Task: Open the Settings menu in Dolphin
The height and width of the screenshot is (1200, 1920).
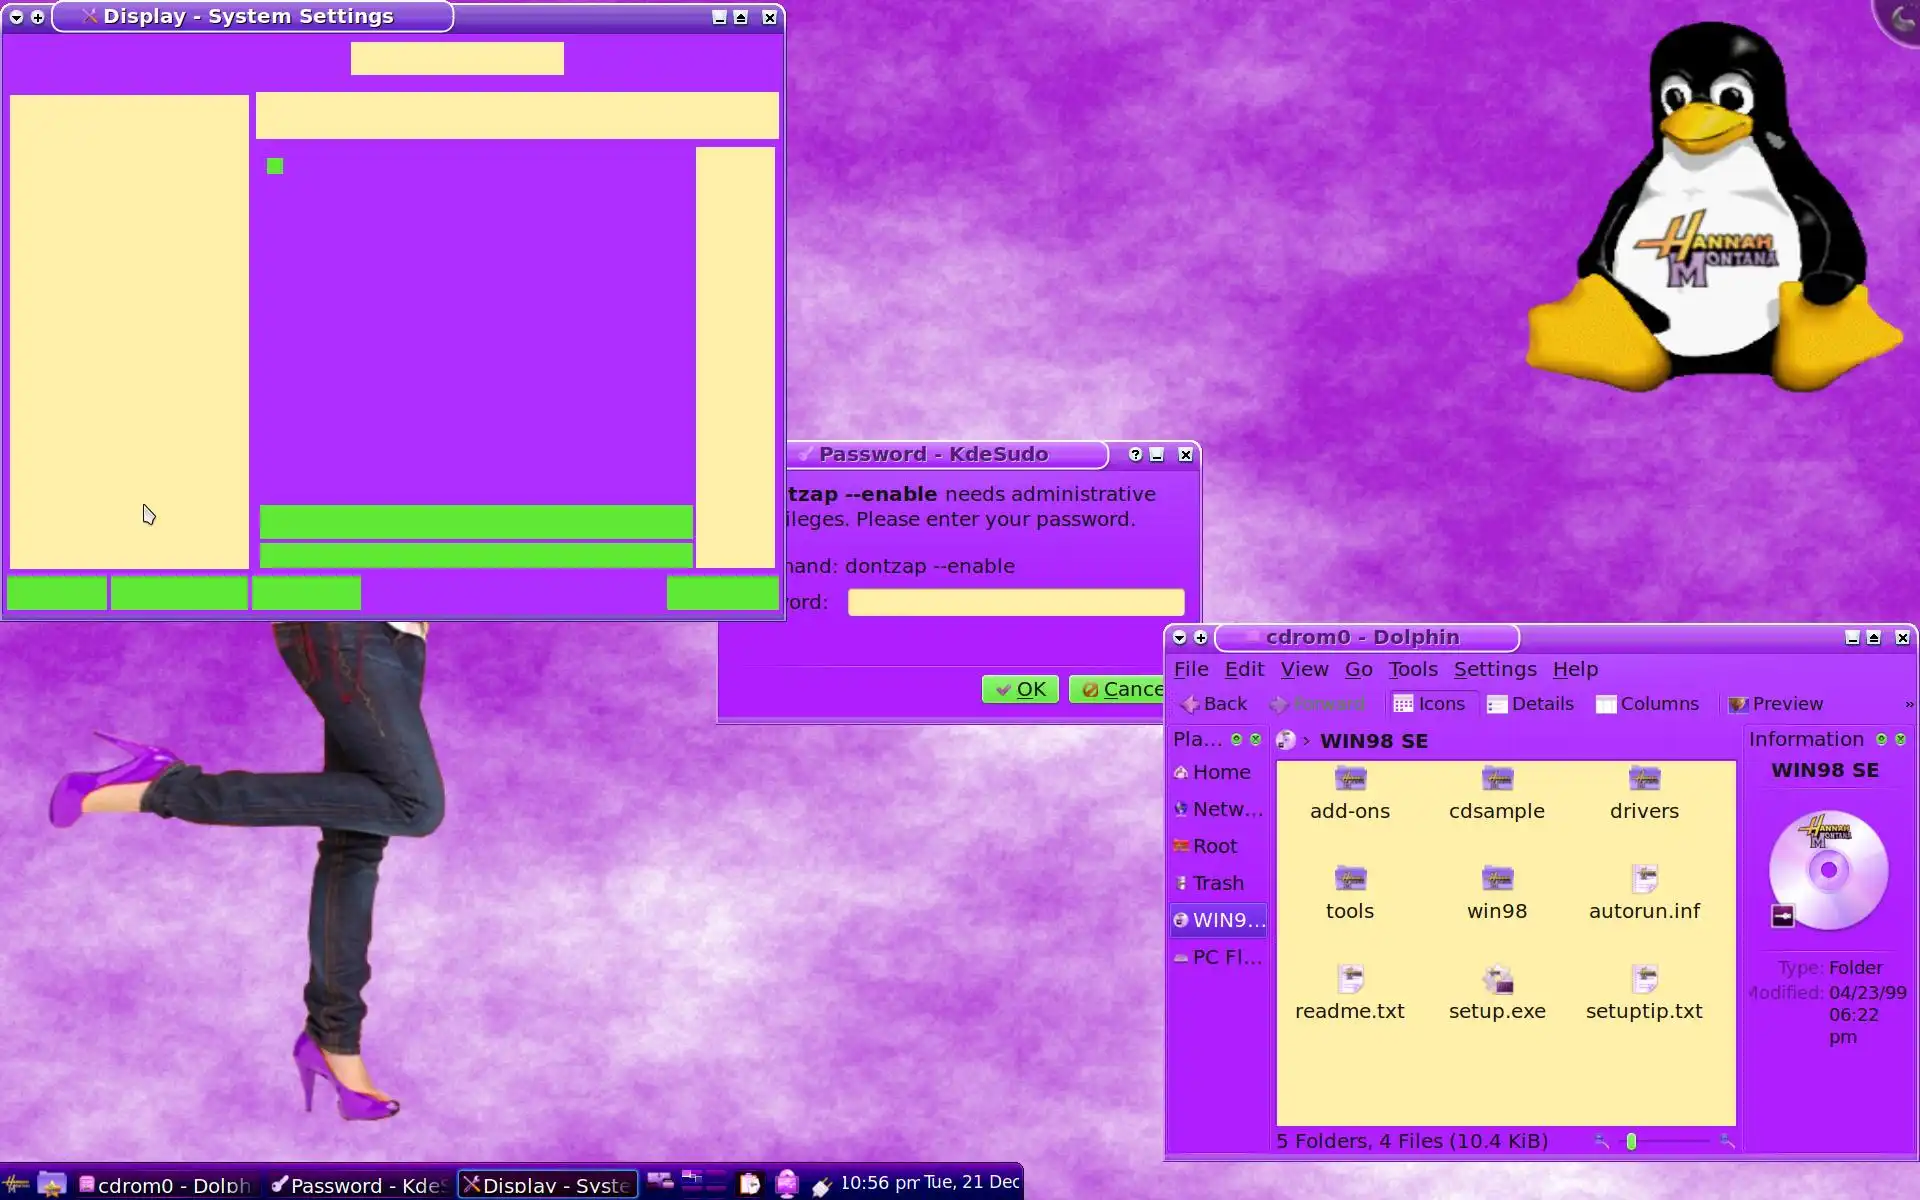Action: (1494, 669)
